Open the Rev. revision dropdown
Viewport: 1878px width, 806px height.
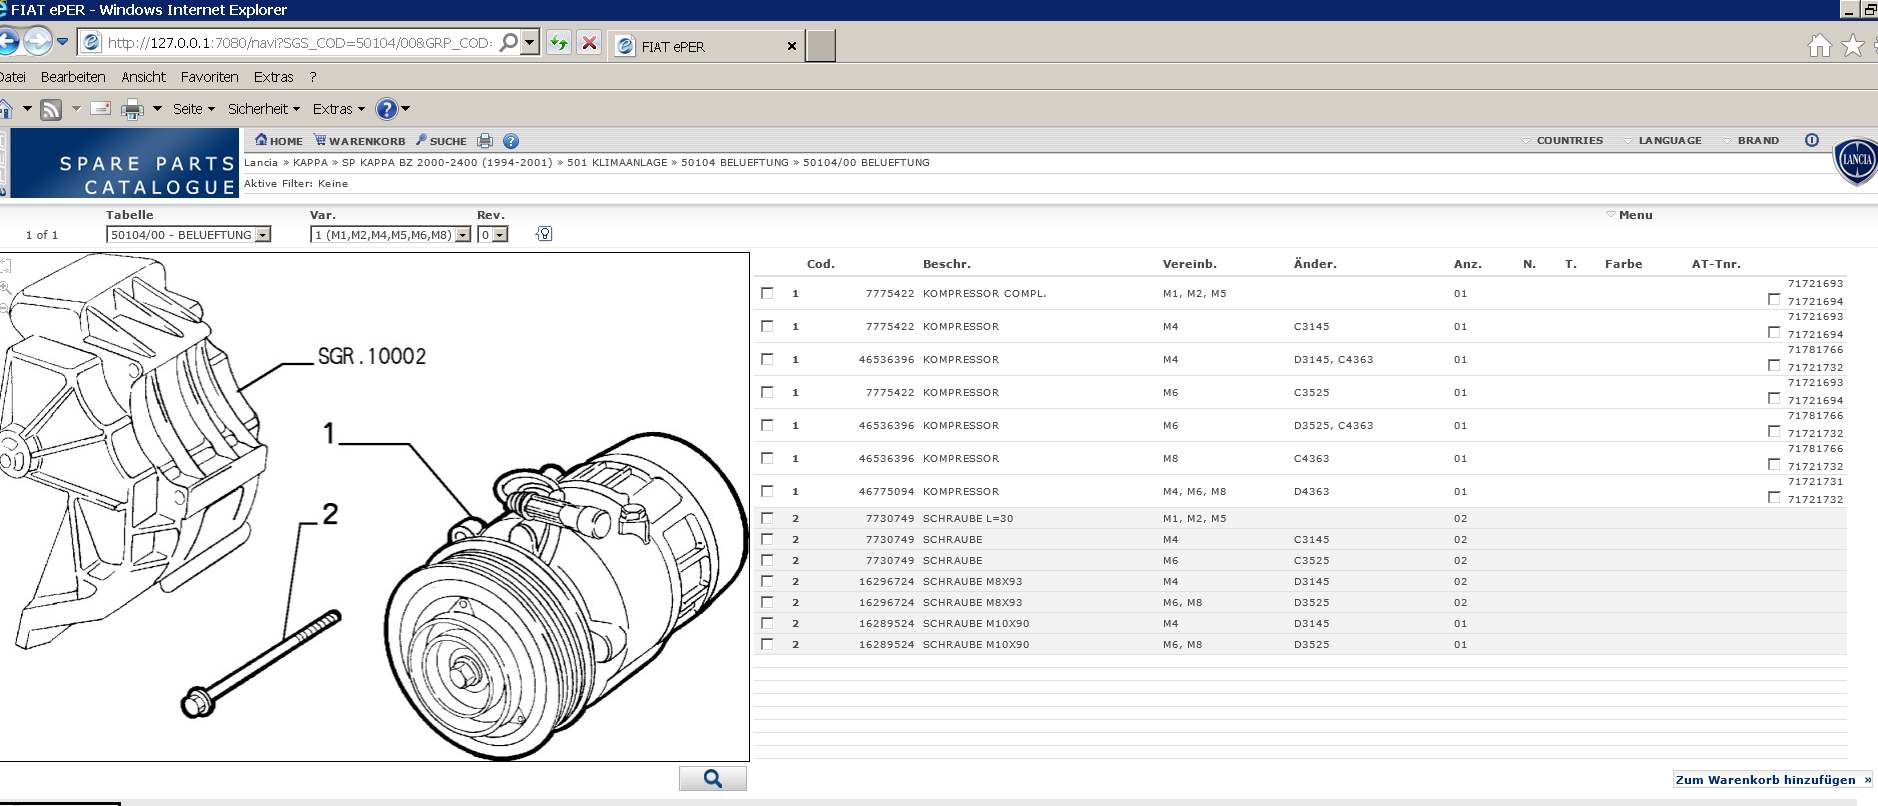coord(492,234)
